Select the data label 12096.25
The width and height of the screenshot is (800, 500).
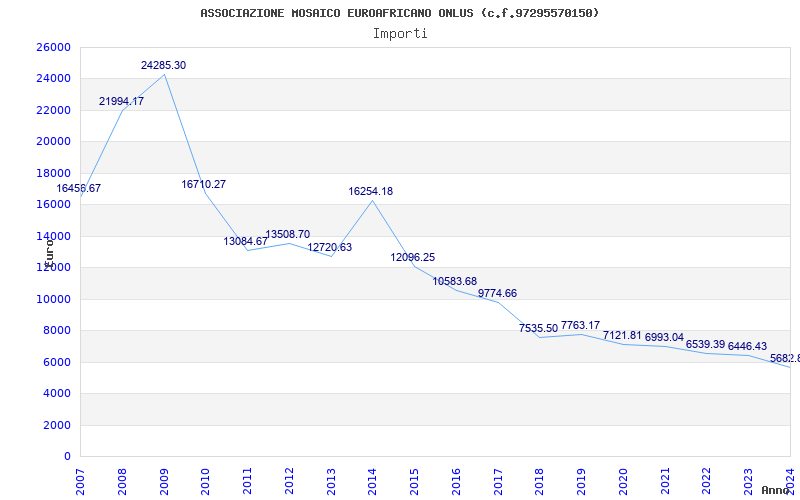[413, 257]
